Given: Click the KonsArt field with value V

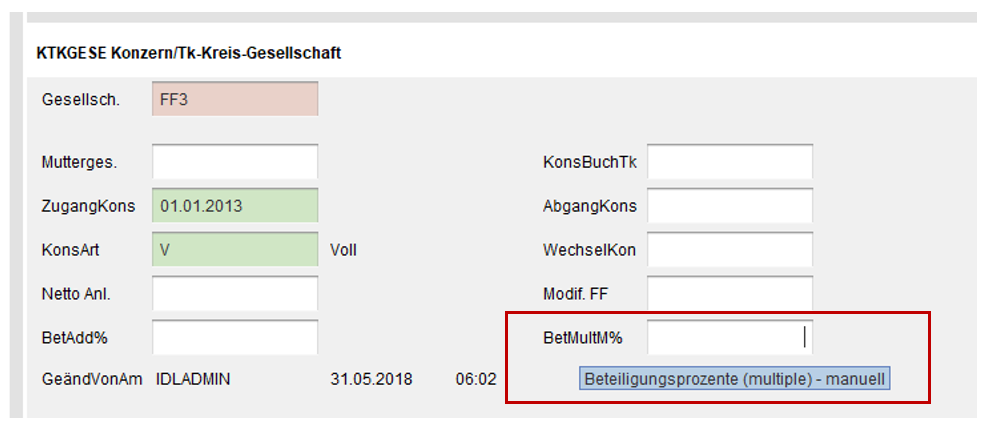Looking at the screenshot, I should coord(235,250).
